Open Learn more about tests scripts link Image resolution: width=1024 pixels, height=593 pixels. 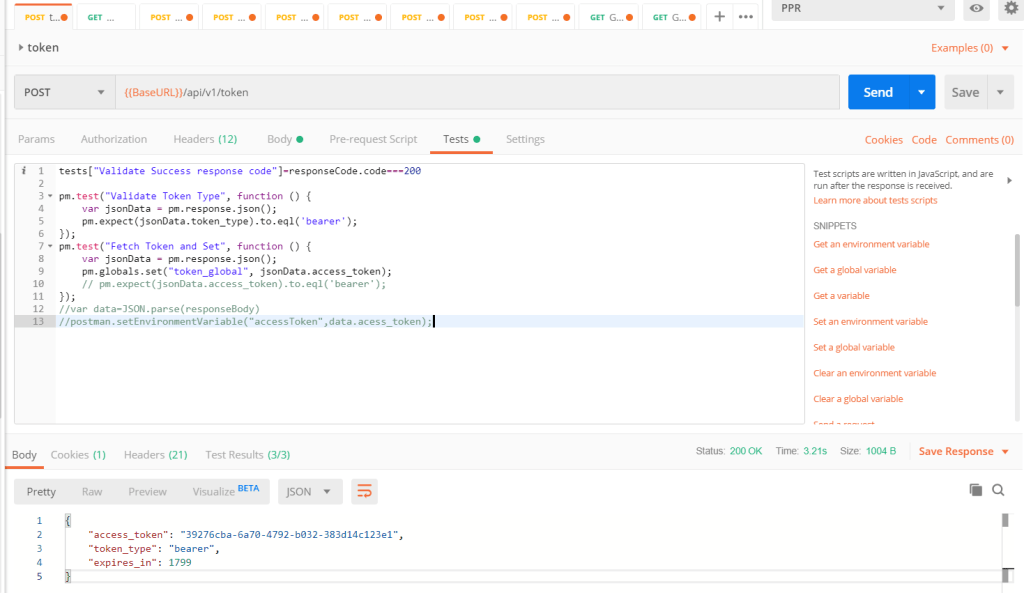pyautogui.click(x=875, y=200)
